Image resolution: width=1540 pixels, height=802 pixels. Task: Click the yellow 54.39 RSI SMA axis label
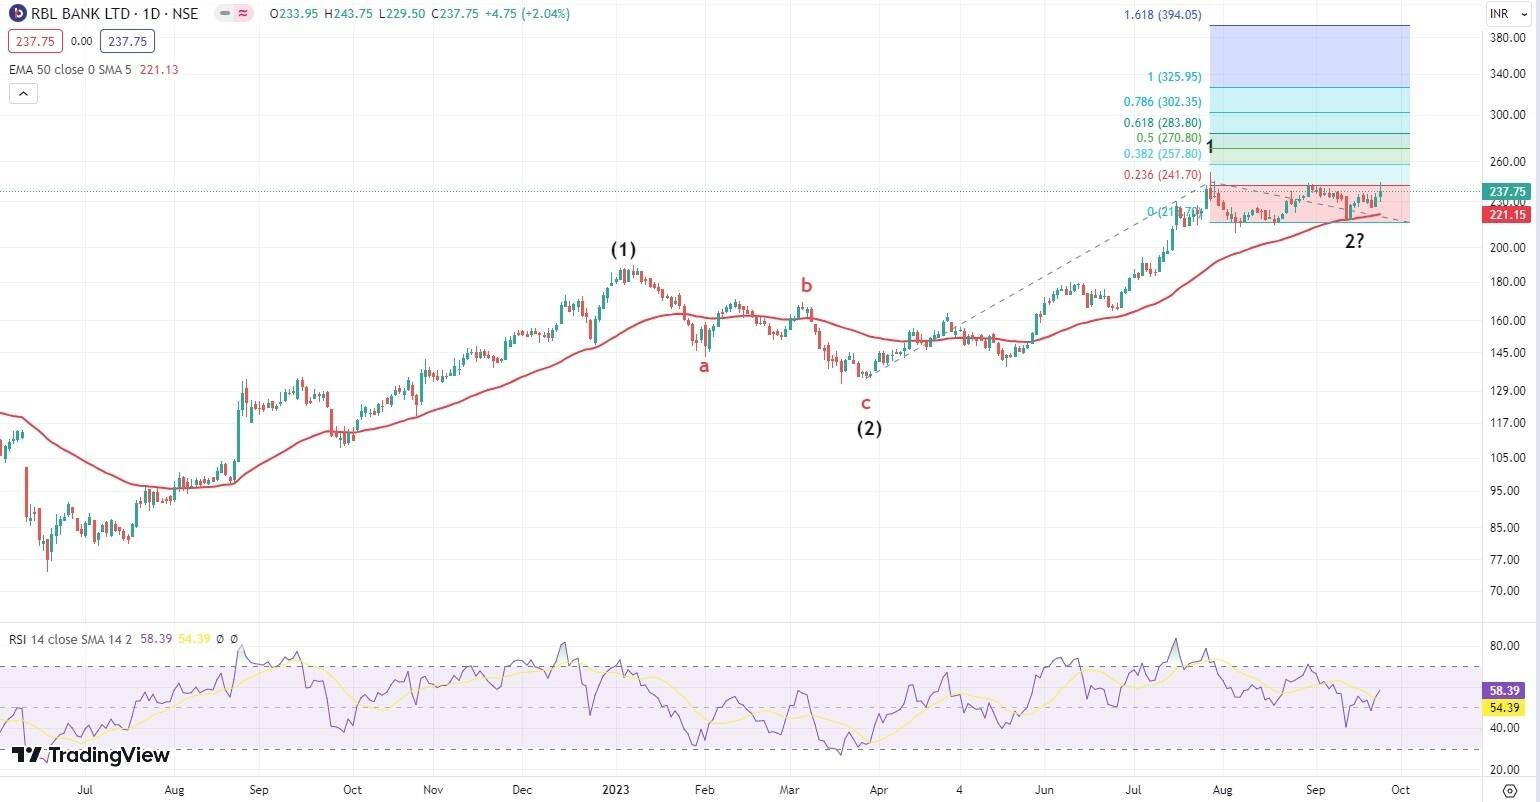[x=1506, y=708]
